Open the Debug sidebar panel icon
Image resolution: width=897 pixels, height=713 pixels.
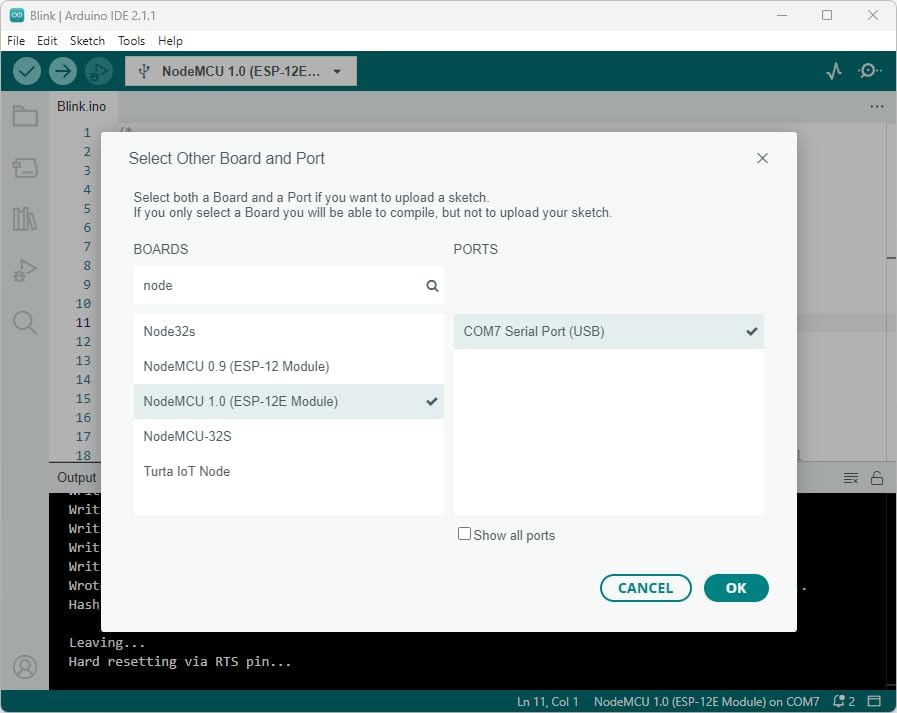point(25,270)
